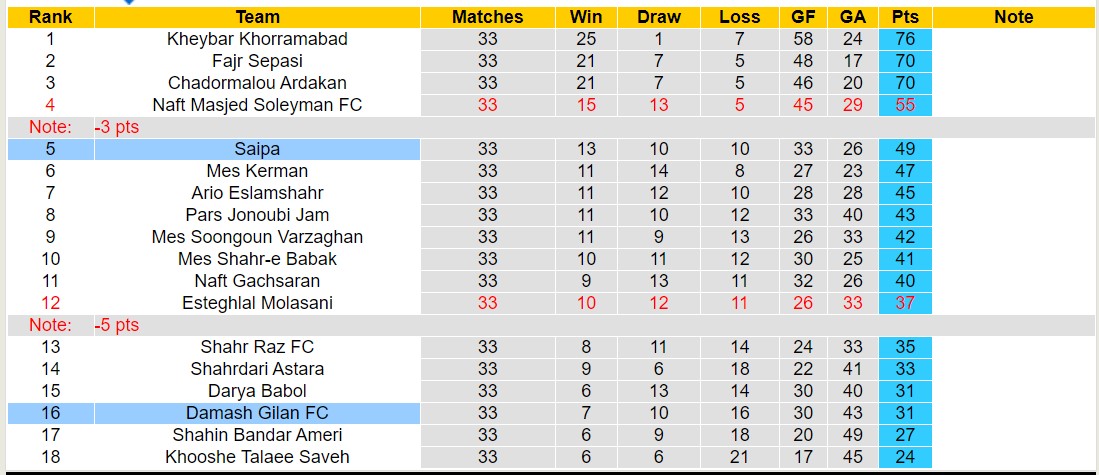Click the Team column header

(x=257, y=17)
